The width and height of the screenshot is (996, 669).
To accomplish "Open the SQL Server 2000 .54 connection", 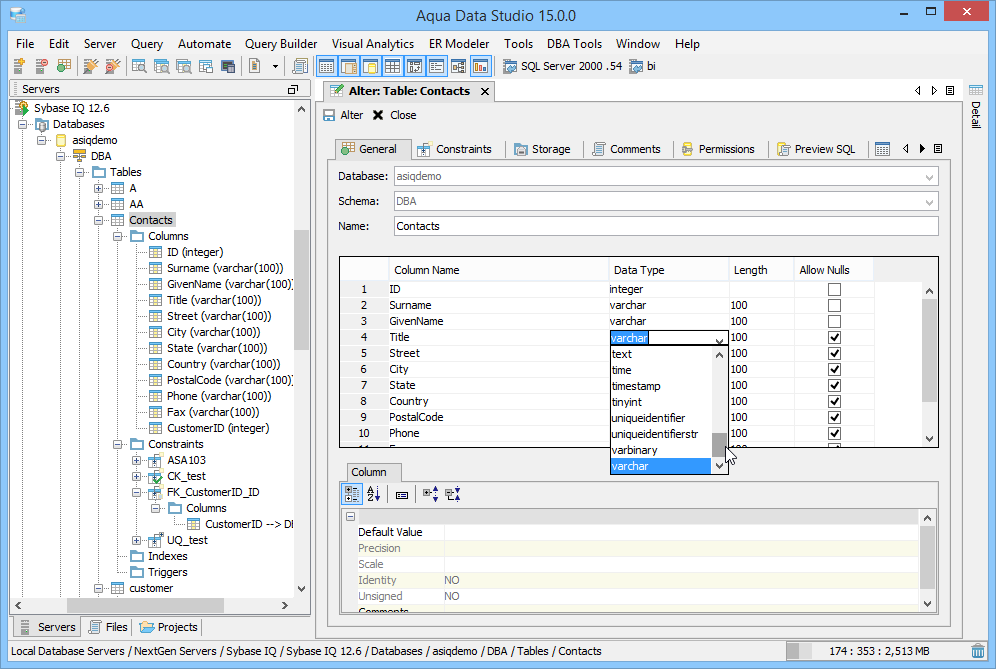I will [563, 66].
